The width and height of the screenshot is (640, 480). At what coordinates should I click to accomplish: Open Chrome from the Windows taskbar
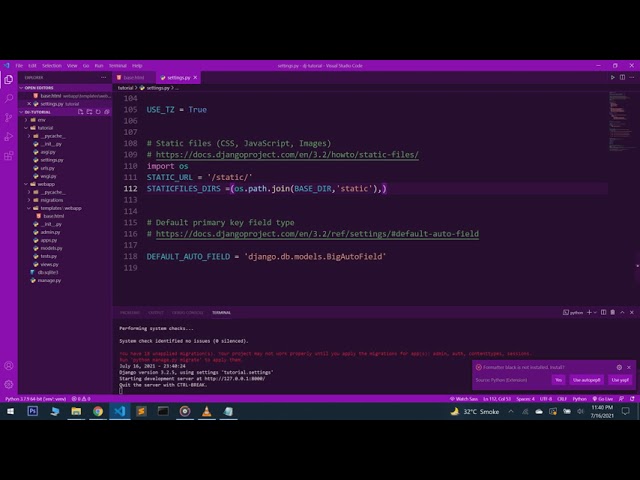click(x=98, y=411)
